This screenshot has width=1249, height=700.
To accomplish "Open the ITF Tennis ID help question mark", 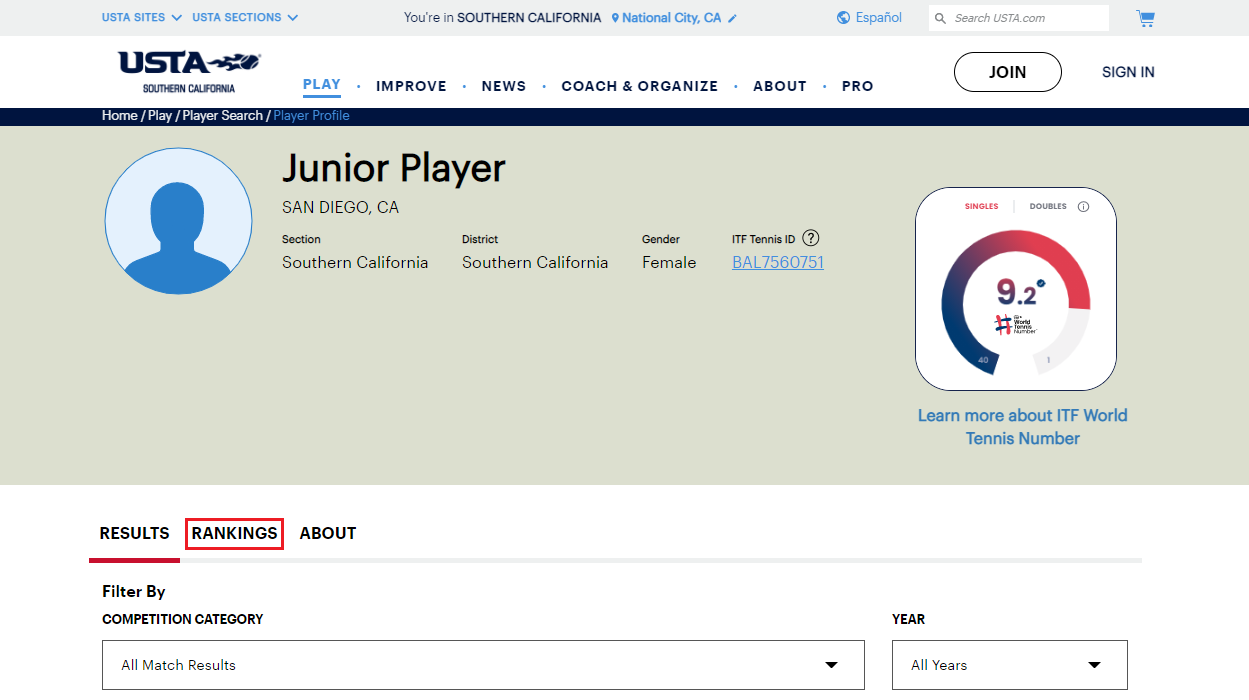I will point(811,238).
